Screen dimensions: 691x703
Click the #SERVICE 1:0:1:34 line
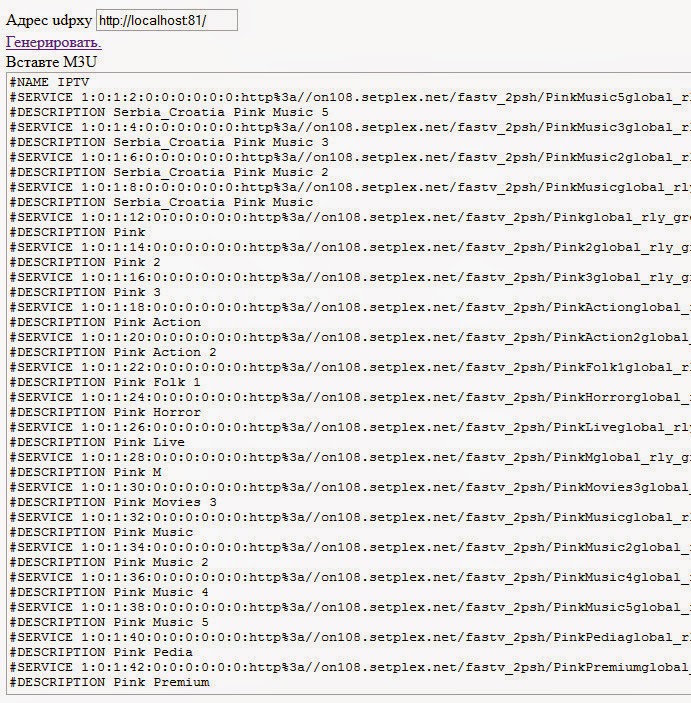[x=350, y=548]
